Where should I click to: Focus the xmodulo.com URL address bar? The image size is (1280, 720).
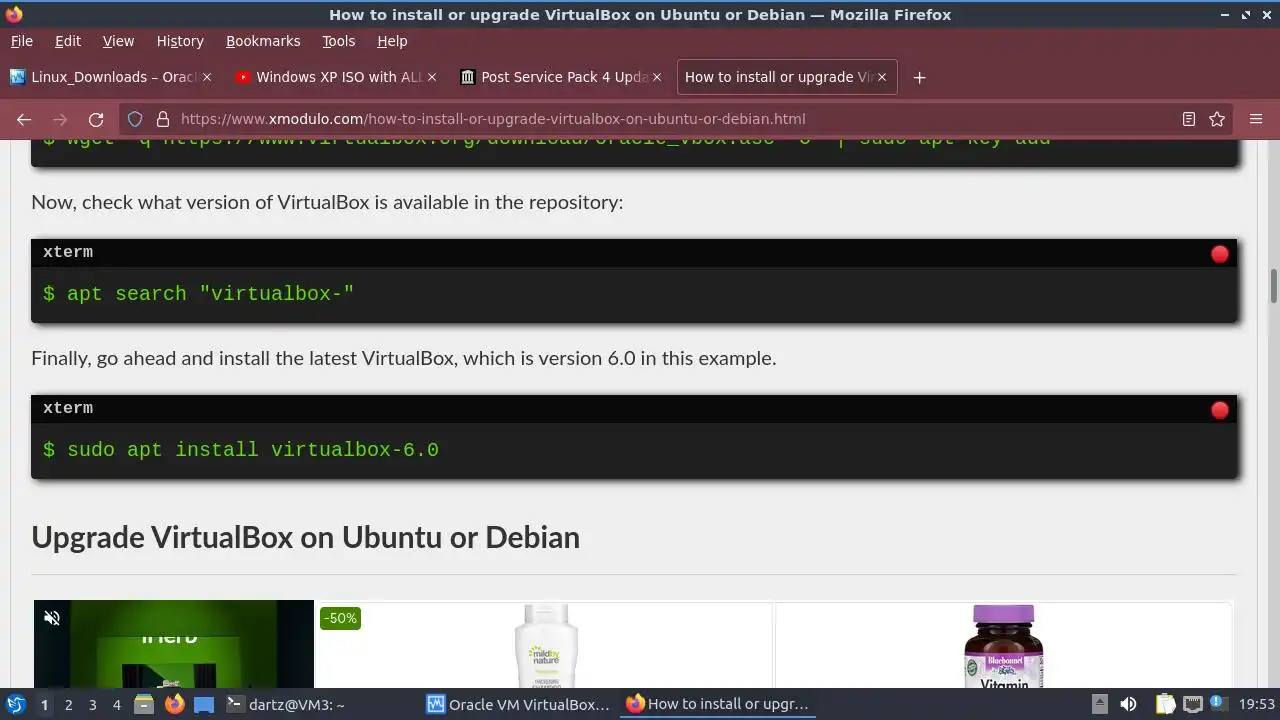[675, 119]
